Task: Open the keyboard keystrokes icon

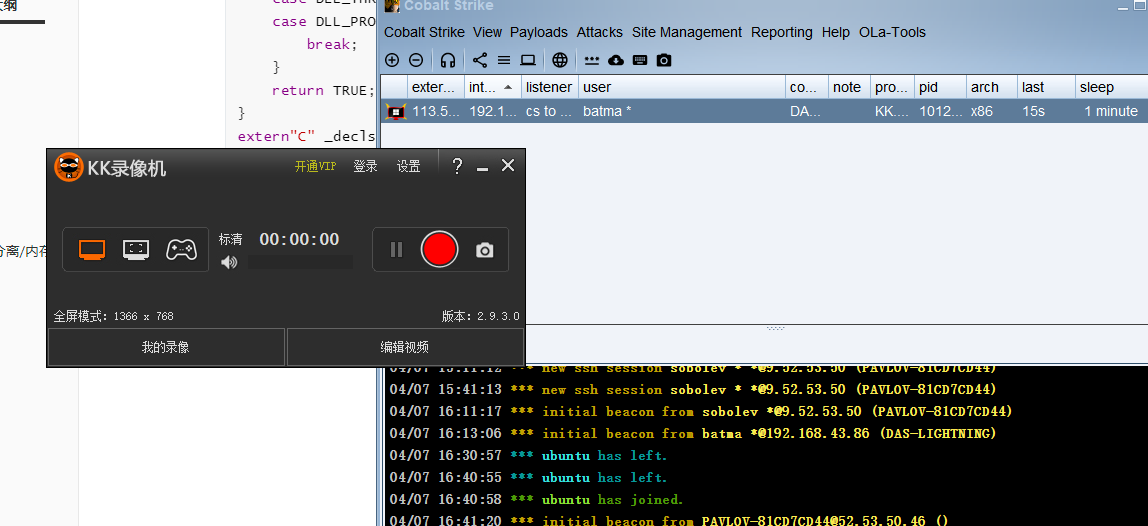Action: [640, 60]
